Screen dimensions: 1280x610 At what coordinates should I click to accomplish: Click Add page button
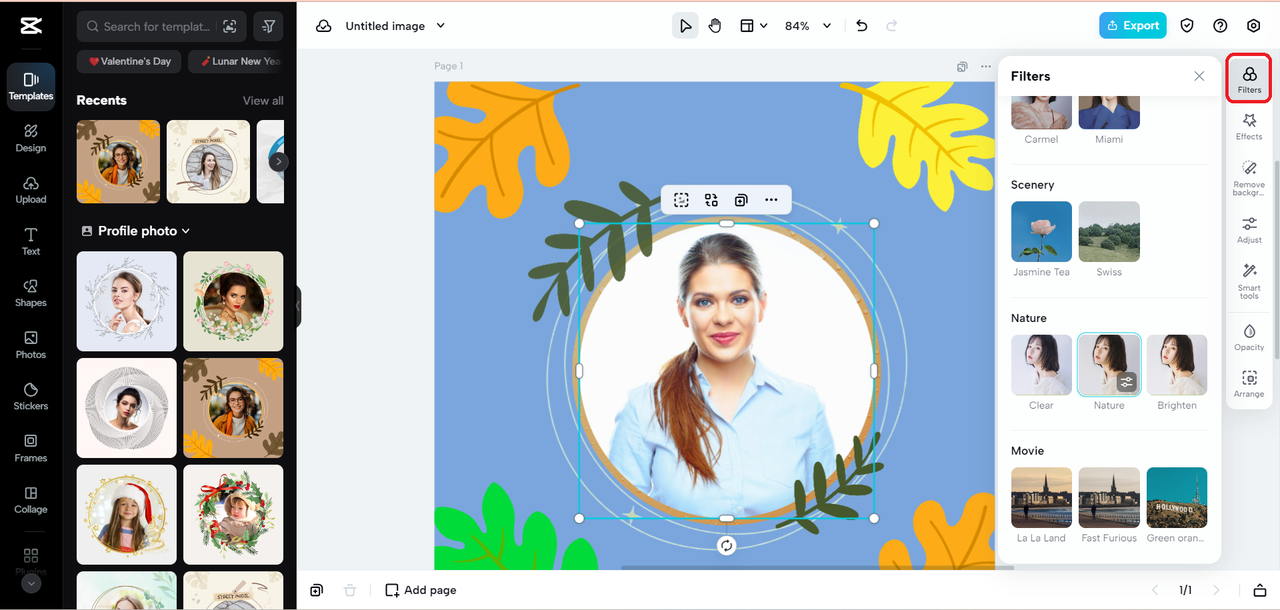[x=421, y=590]
